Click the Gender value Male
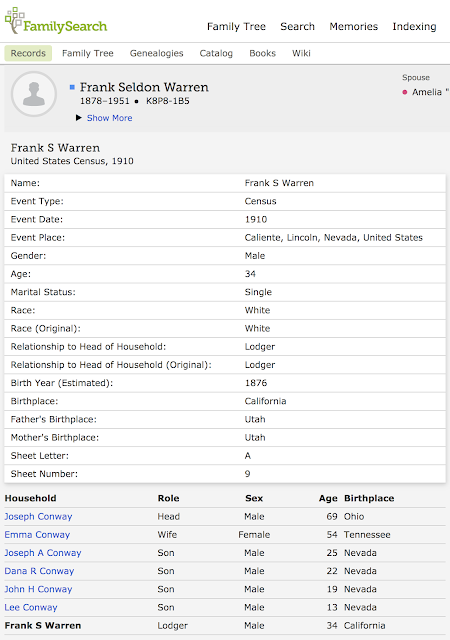 coord(255,256)
